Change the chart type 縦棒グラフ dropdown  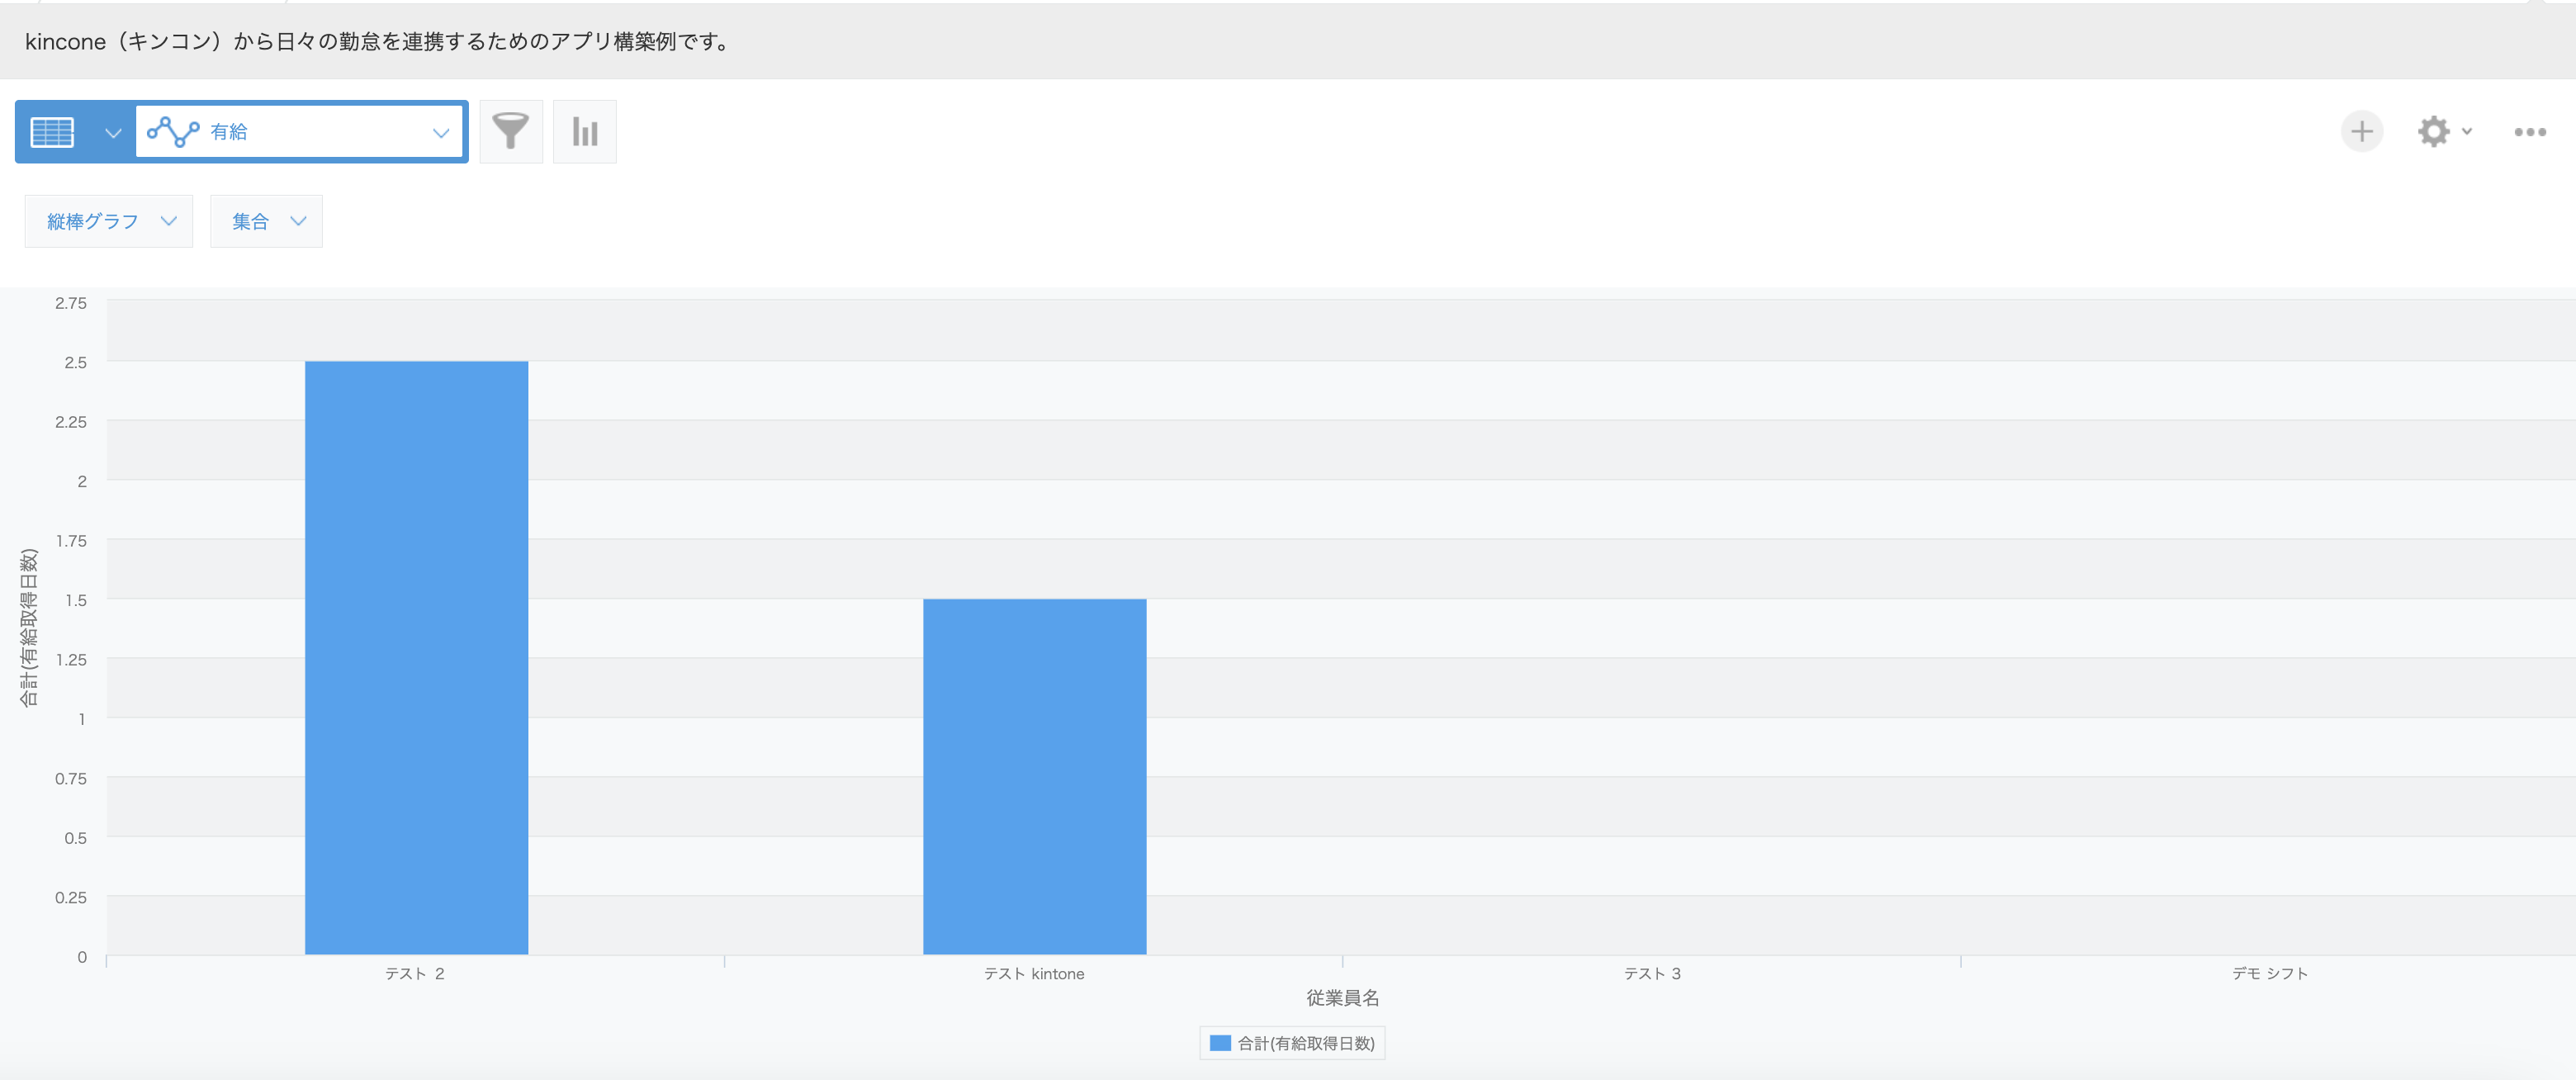[109, 221]
